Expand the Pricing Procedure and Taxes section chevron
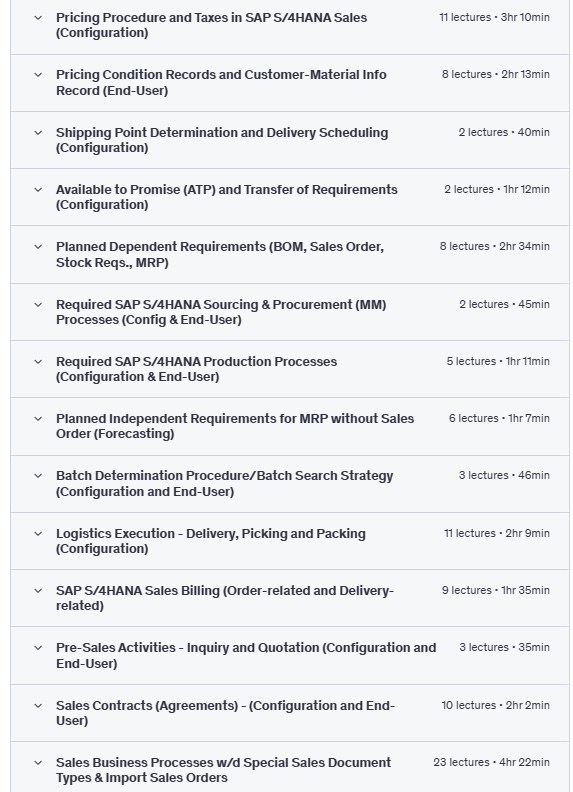 click(38, 18)
